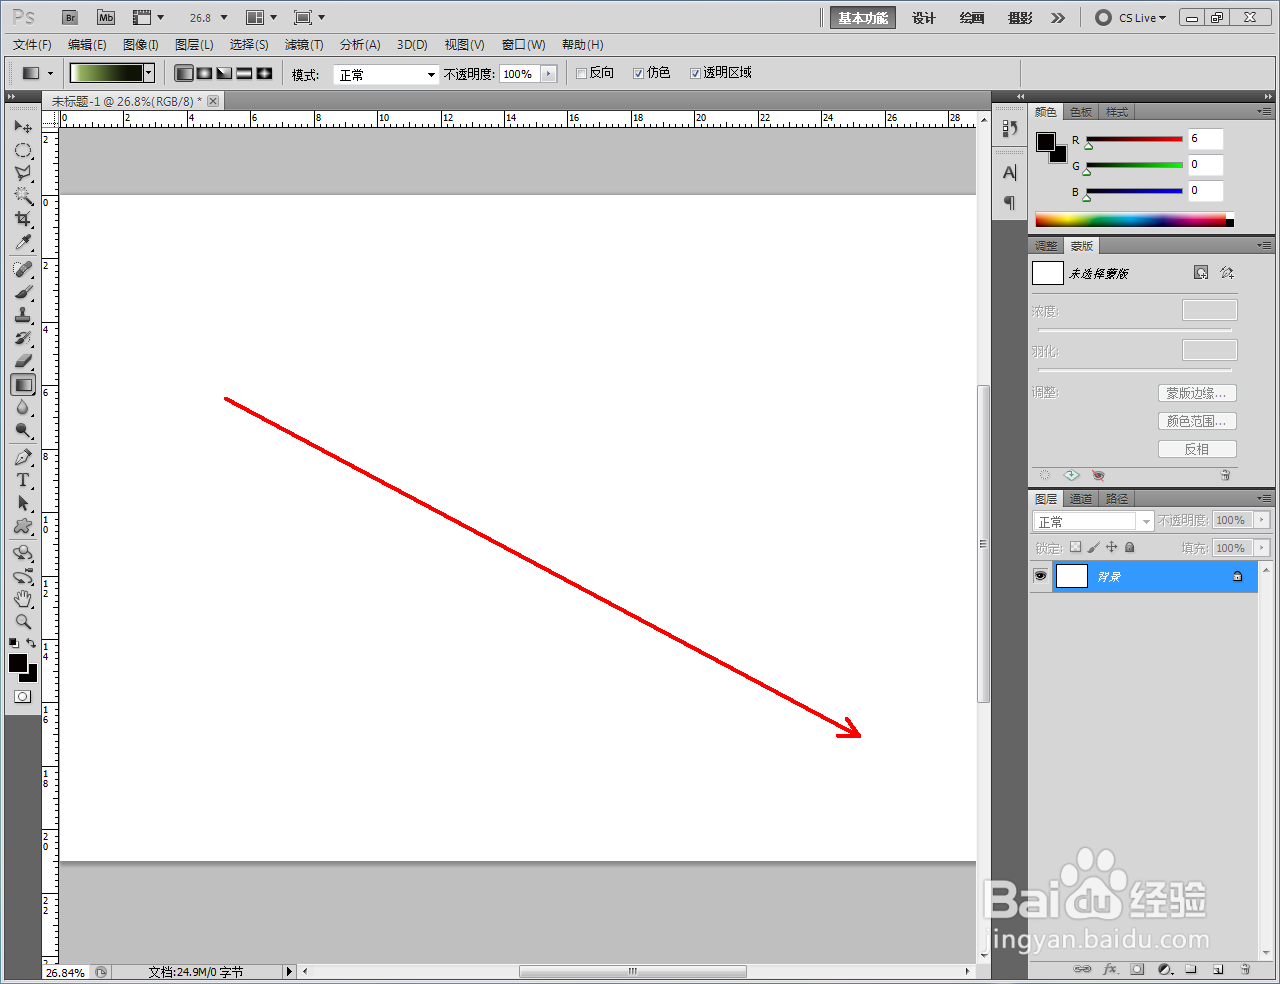The height and width of the screenshot is (984, 1280).
Task: Open the 图像(I) menu
Action: (141, 45)
